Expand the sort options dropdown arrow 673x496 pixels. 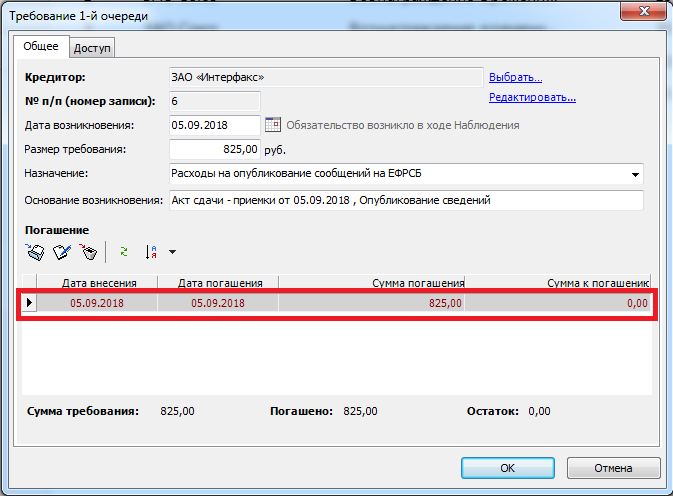[x=172, y=253]
